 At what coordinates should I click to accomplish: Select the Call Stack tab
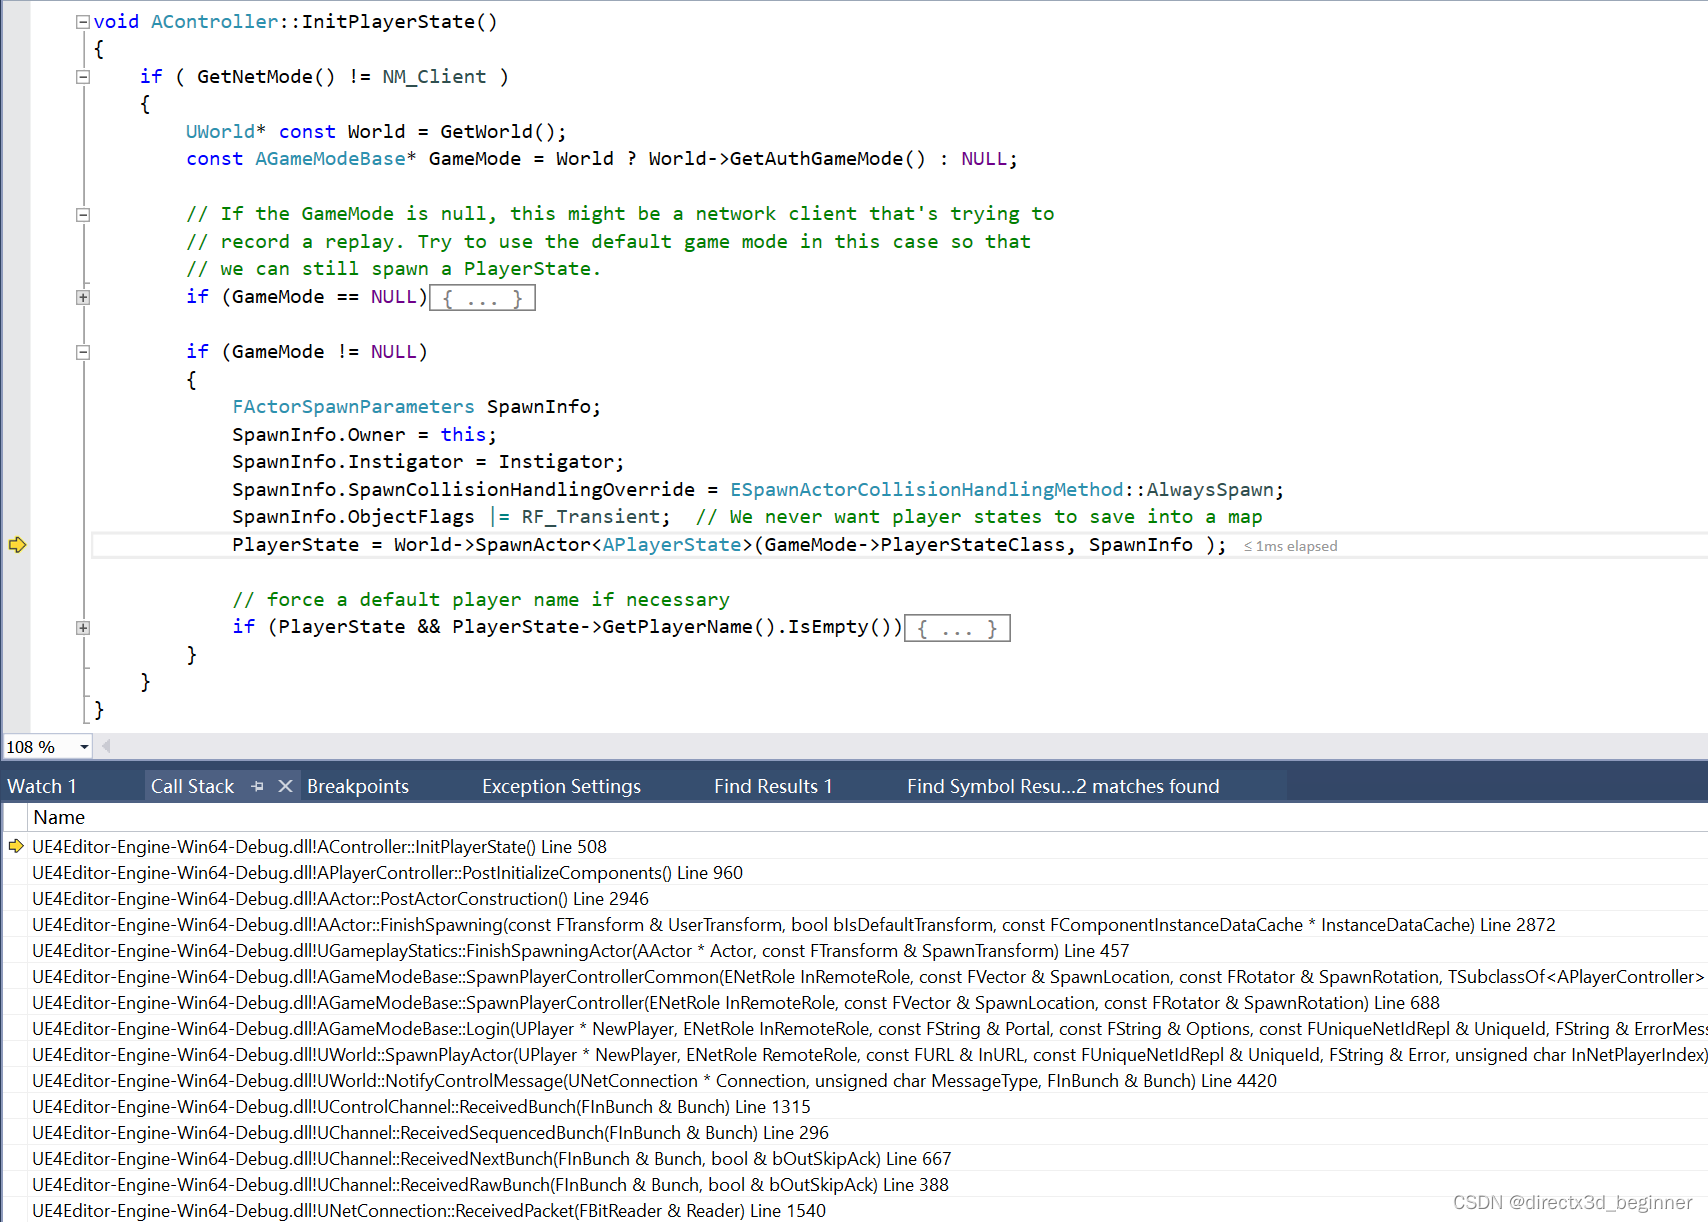point(192,786)
